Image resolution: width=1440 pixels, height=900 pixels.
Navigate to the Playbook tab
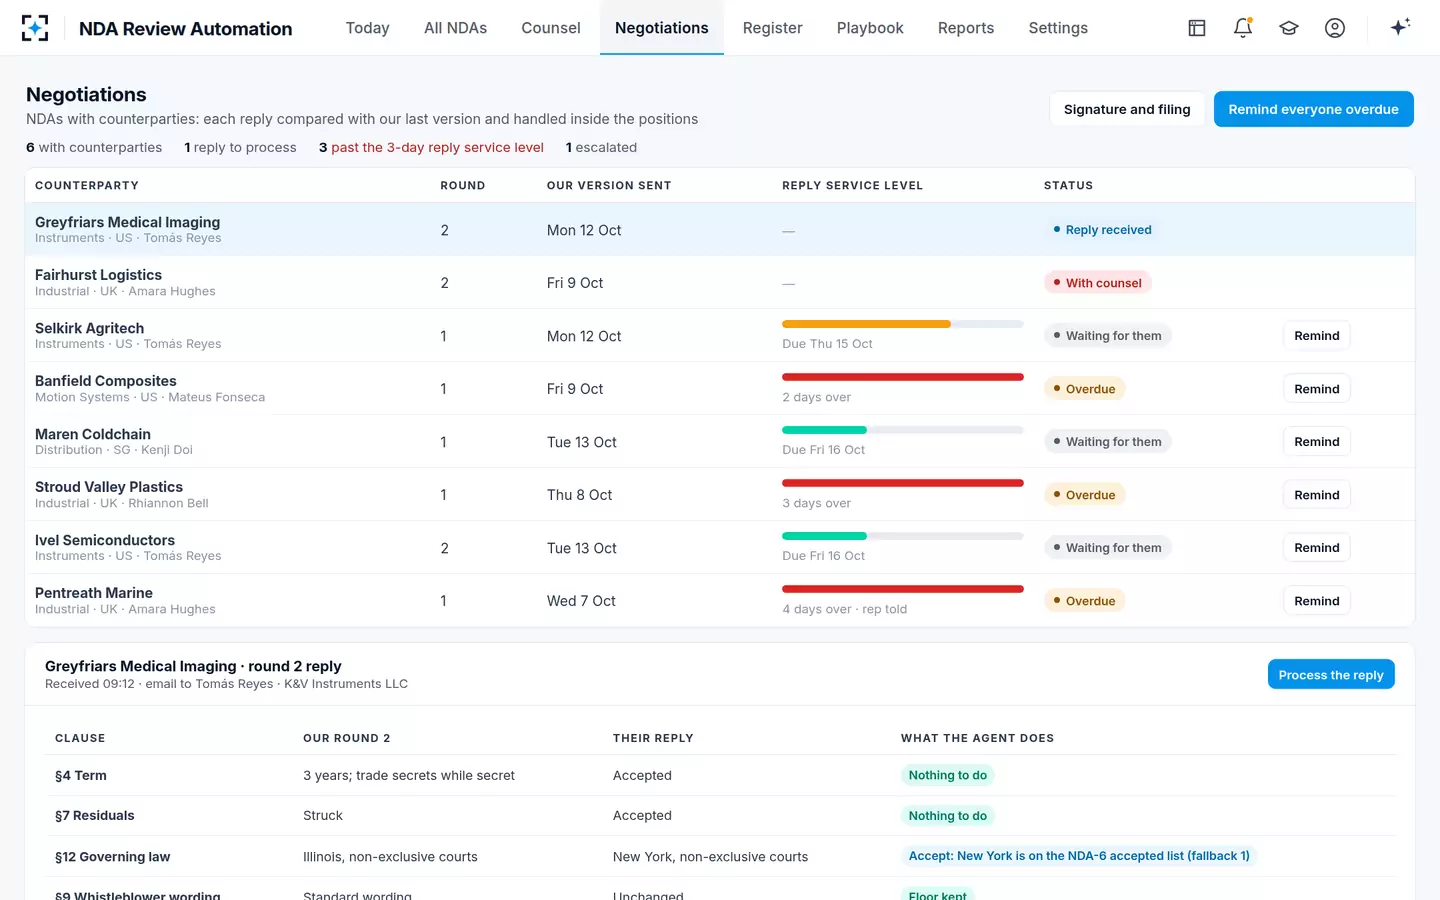(870, 28)
